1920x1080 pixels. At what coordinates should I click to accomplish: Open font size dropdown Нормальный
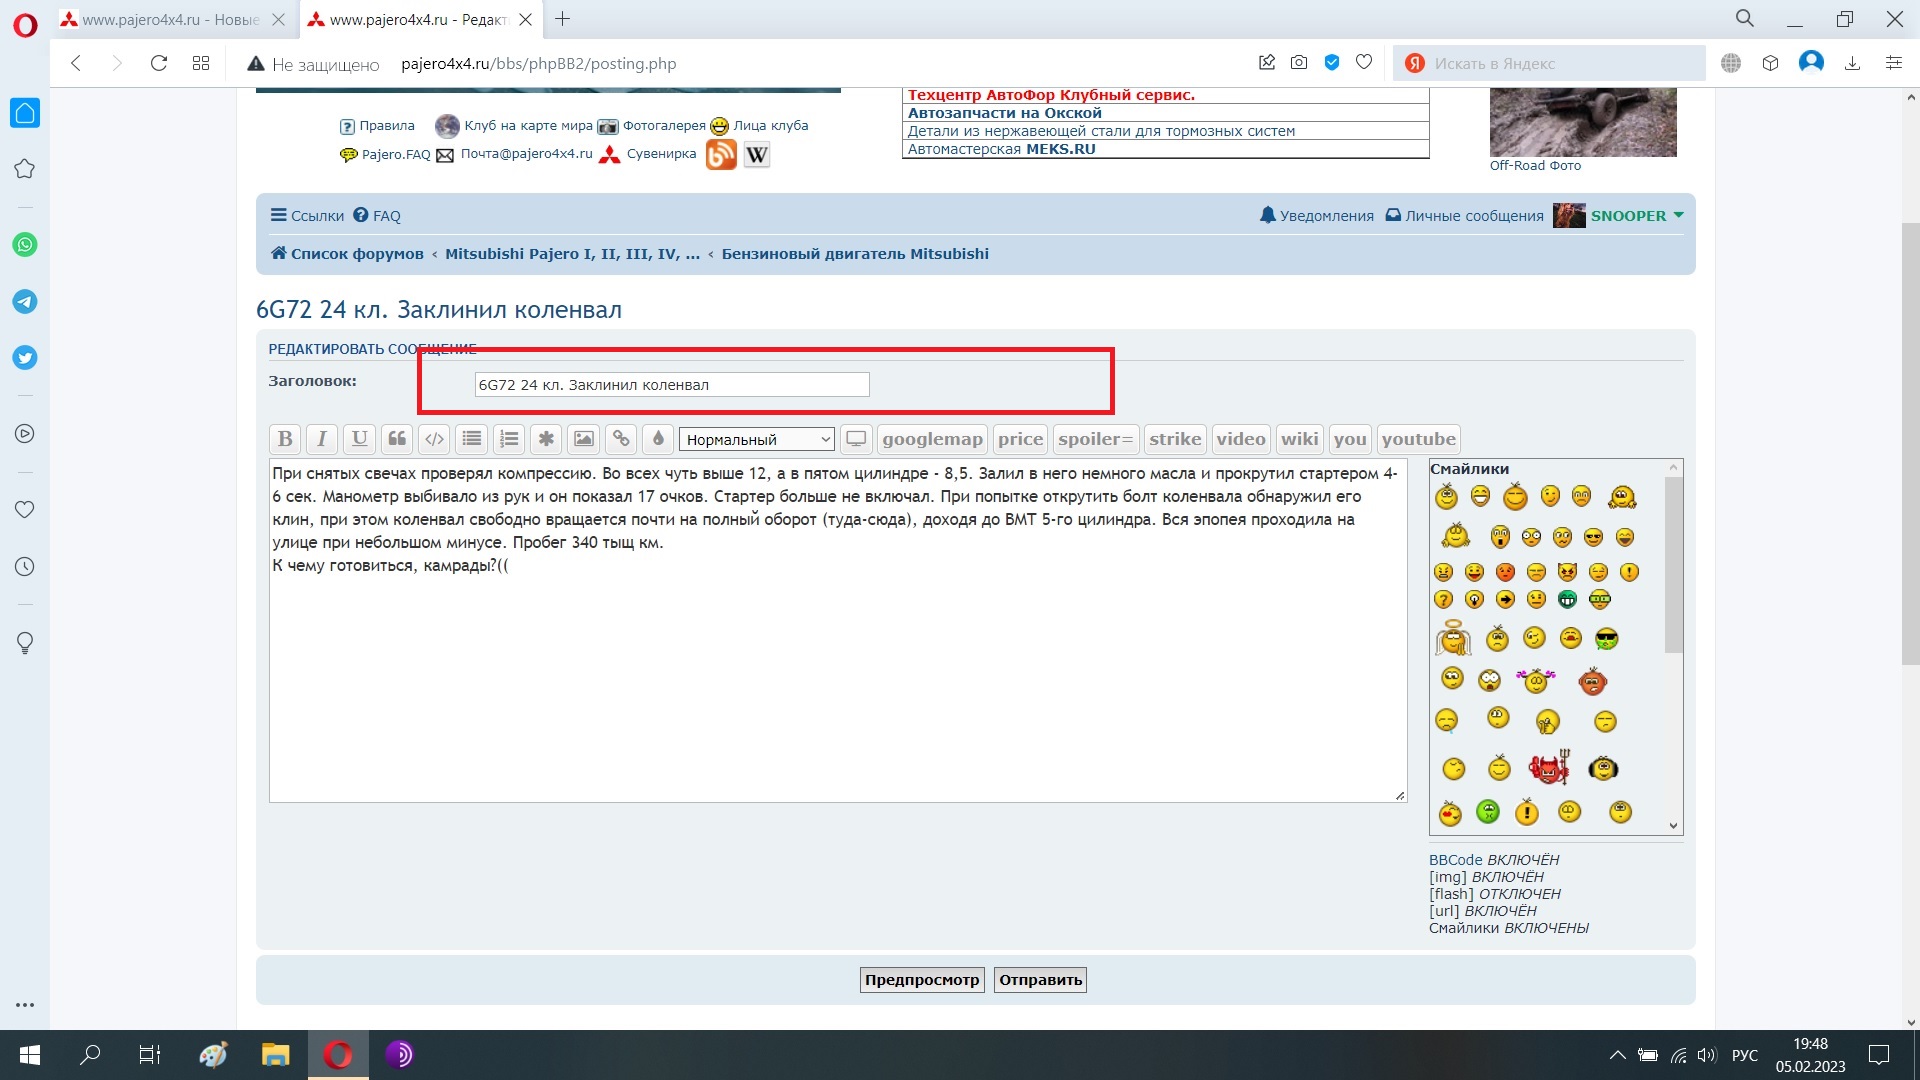(757, 440)
